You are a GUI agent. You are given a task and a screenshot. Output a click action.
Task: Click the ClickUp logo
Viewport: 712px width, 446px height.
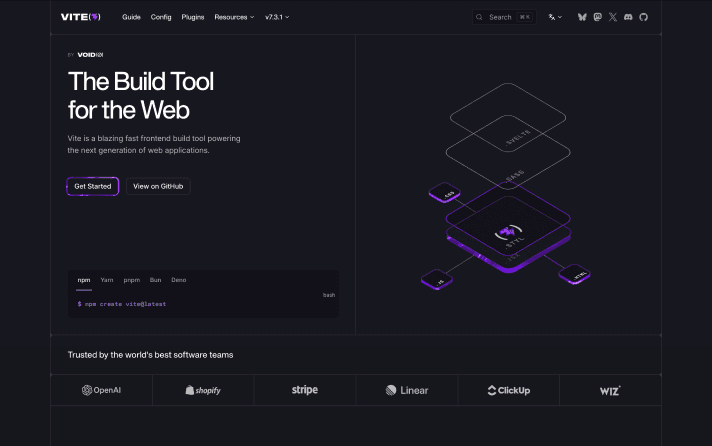click(509, 390)
